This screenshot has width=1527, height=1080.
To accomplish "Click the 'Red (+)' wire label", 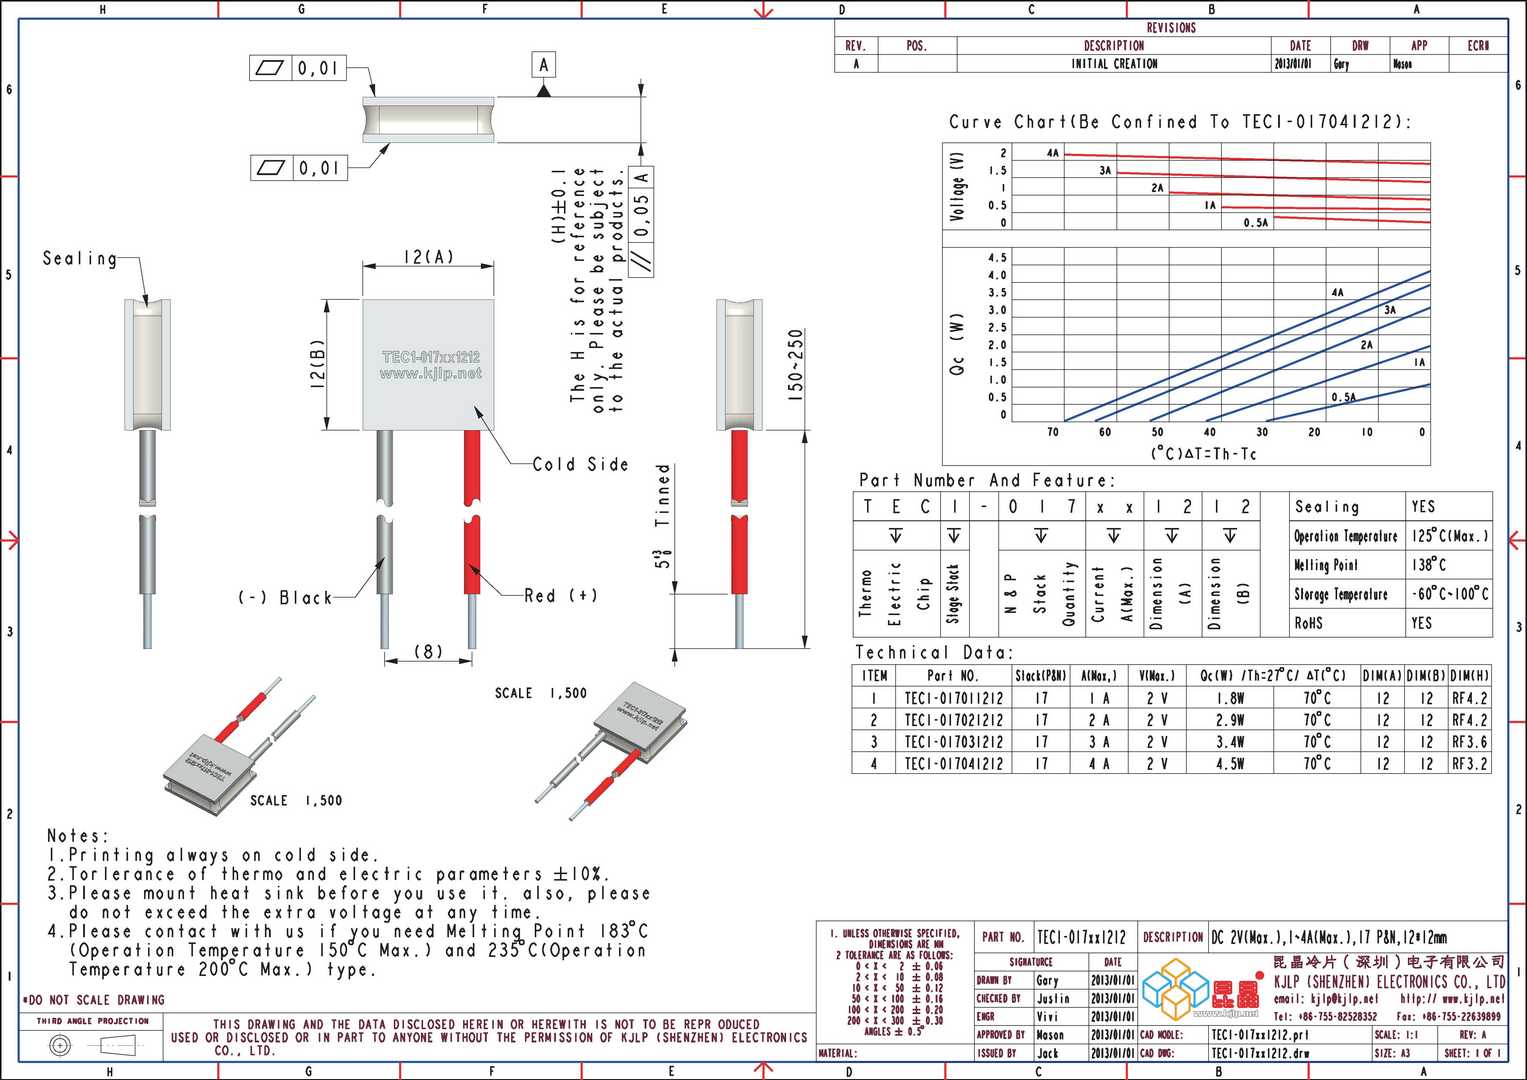I will pyautogui.click(x=560, y=595).
